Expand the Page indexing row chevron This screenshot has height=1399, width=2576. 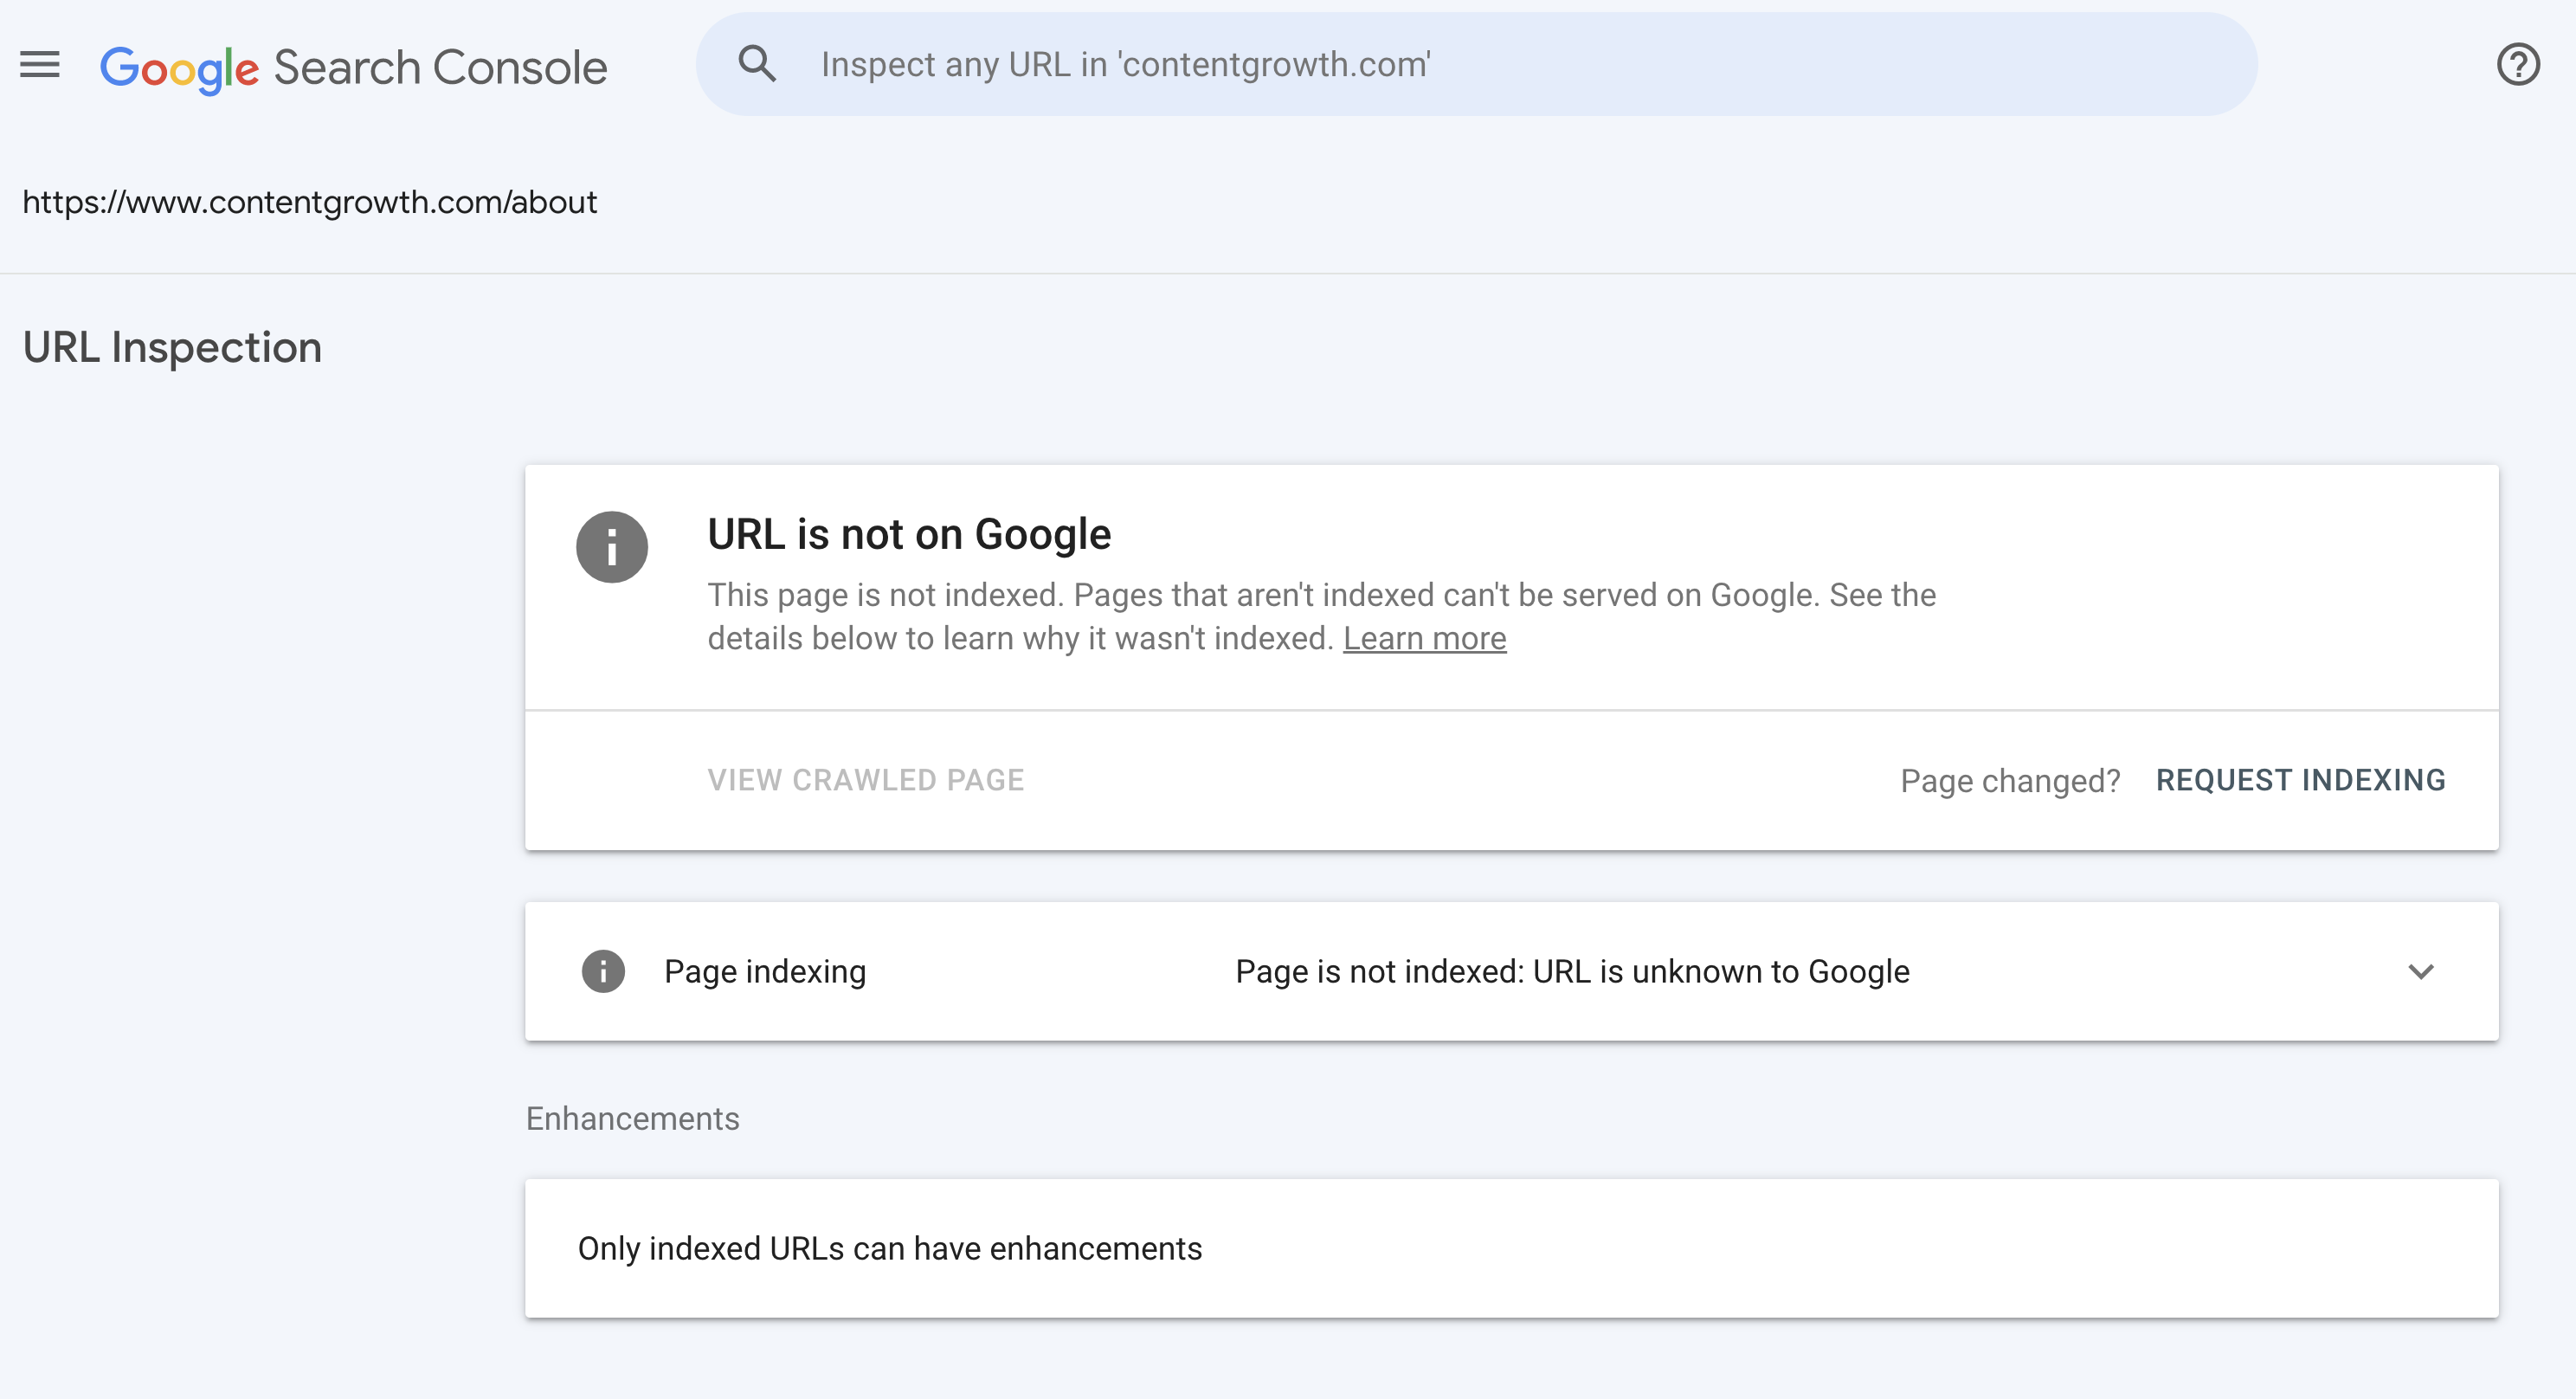(x=2420, y=971)
